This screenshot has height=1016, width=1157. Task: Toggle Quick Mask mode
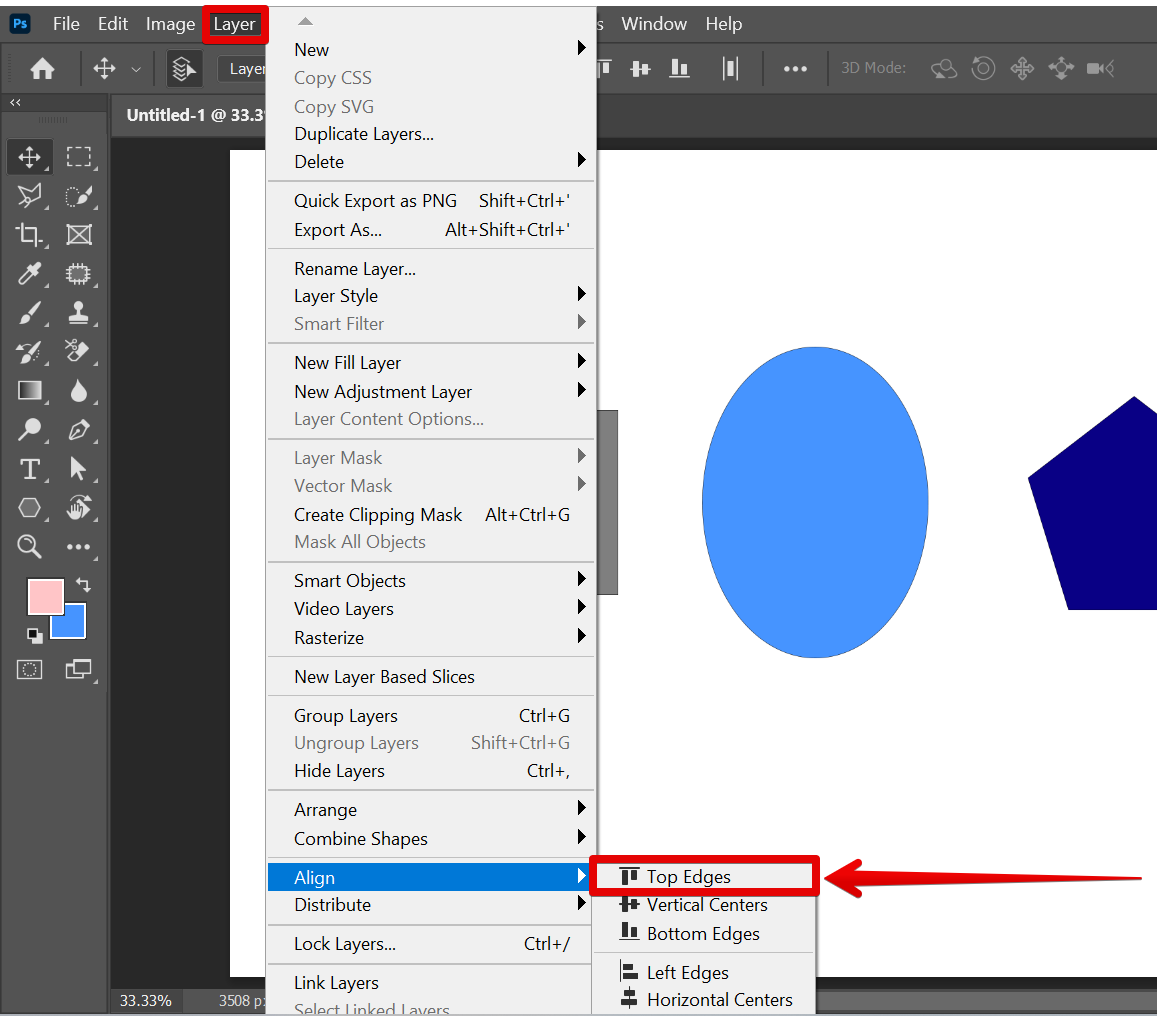coord(30,669)
